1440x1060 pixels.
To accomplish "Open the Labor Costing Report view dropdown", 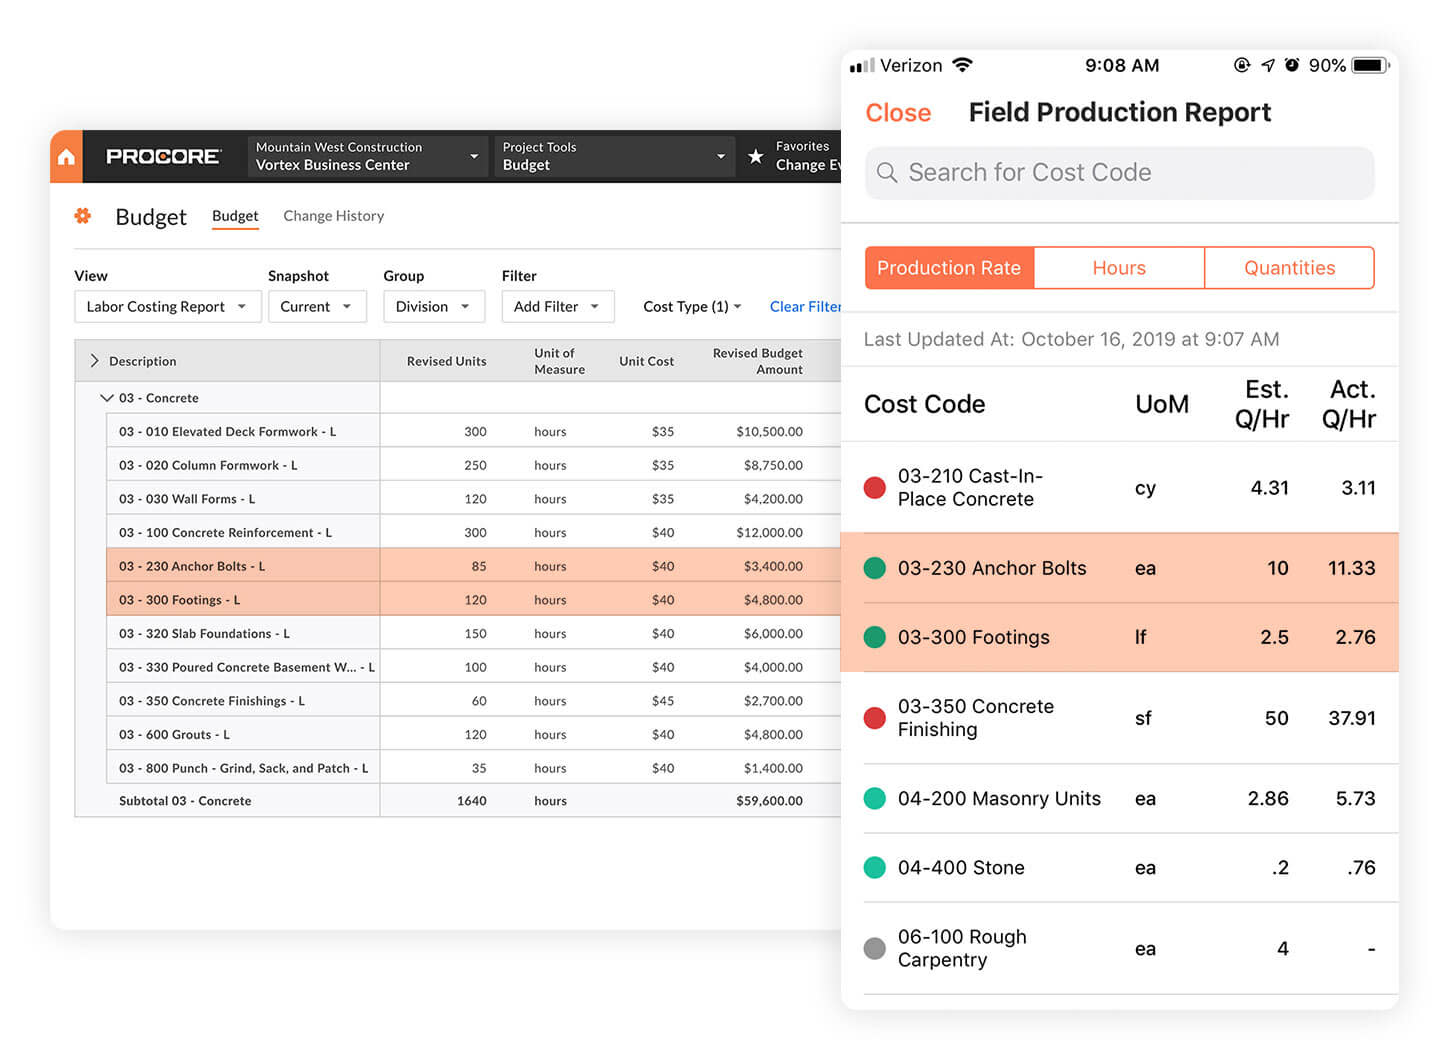I will [x=168, y=307].
